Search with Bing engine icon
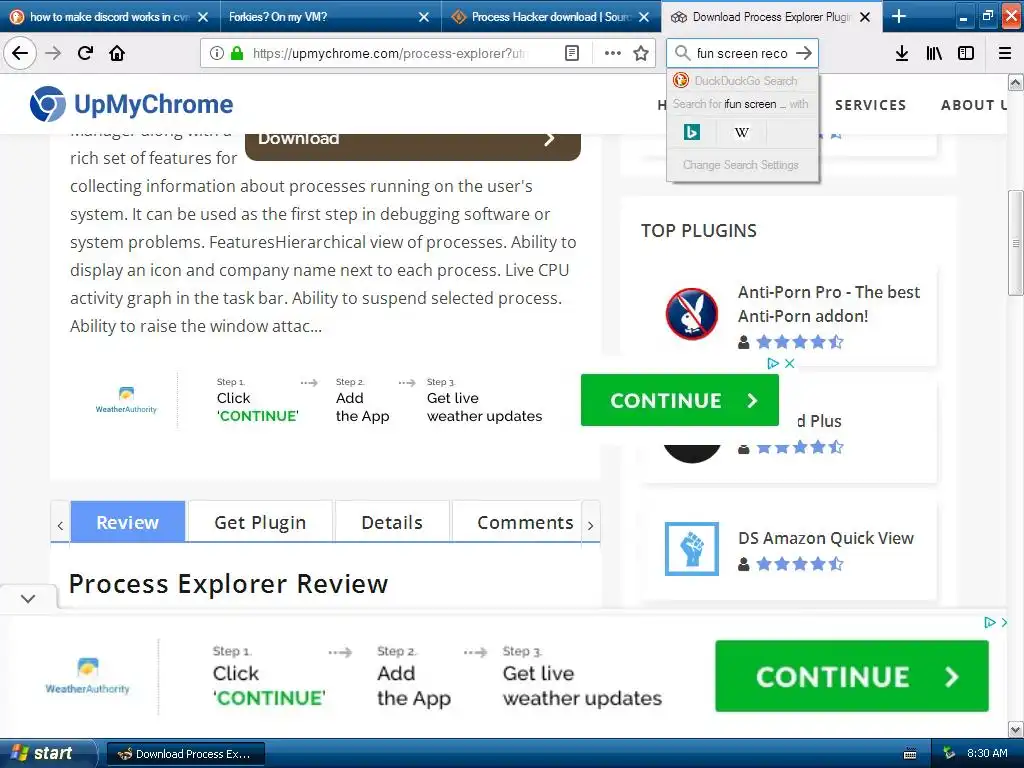Image resolution: width=1024 pixels, height=768 pixels. (x=692, y=133)
